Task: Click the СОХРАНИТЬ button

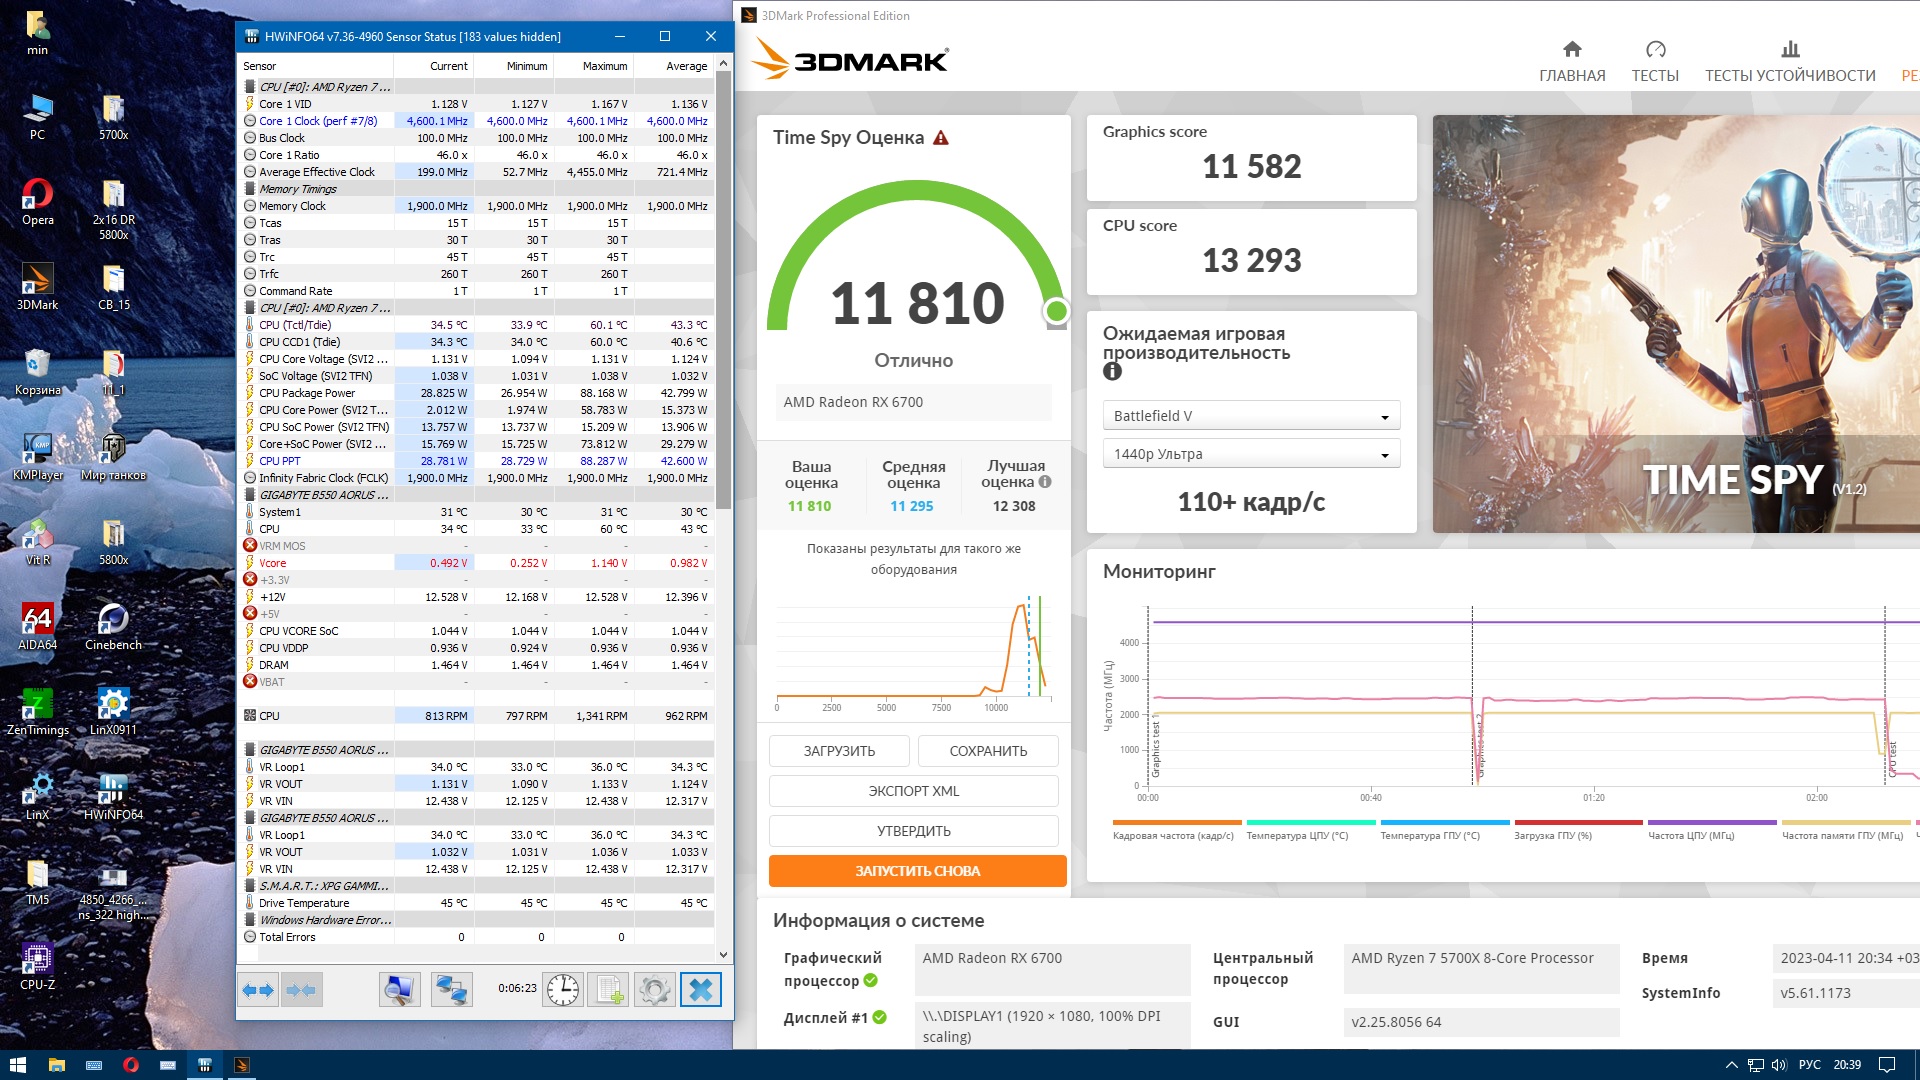Action: tap(988, 751)
